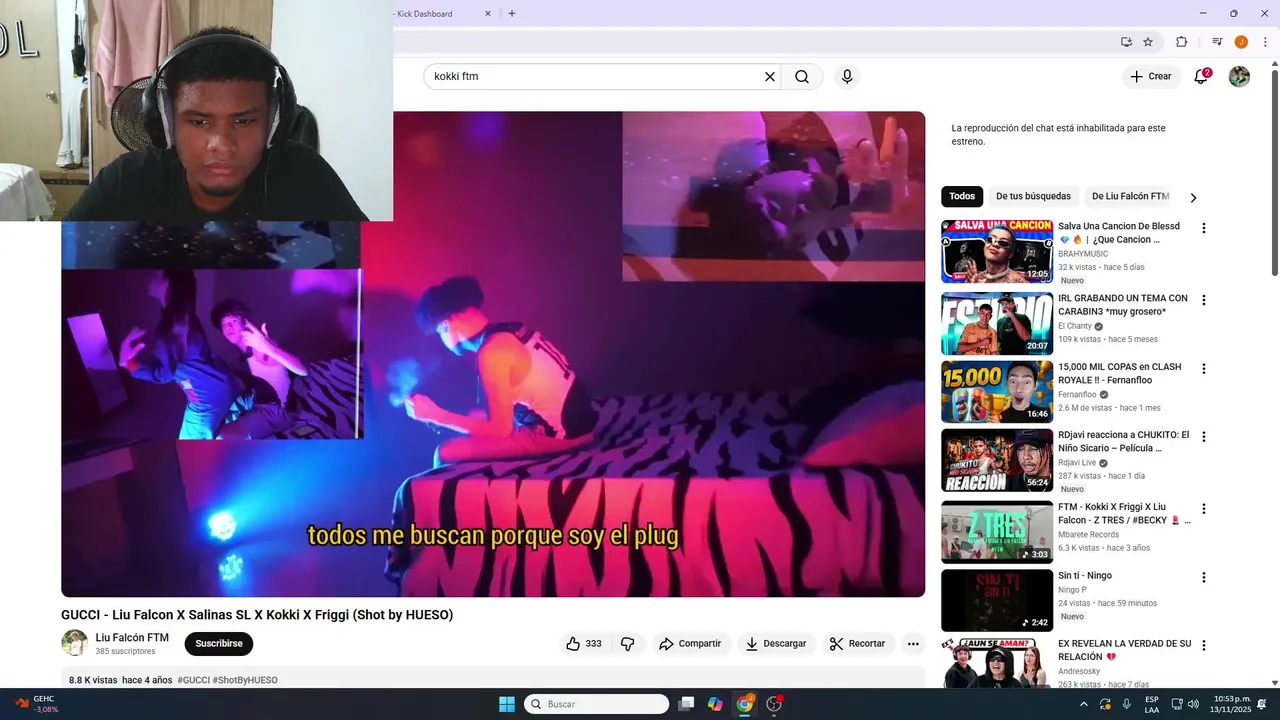The height and width of the screenshot is (720, 1280).
Task: Open options for EX REVELAN LA VERDAD video
Action: 1204,646
